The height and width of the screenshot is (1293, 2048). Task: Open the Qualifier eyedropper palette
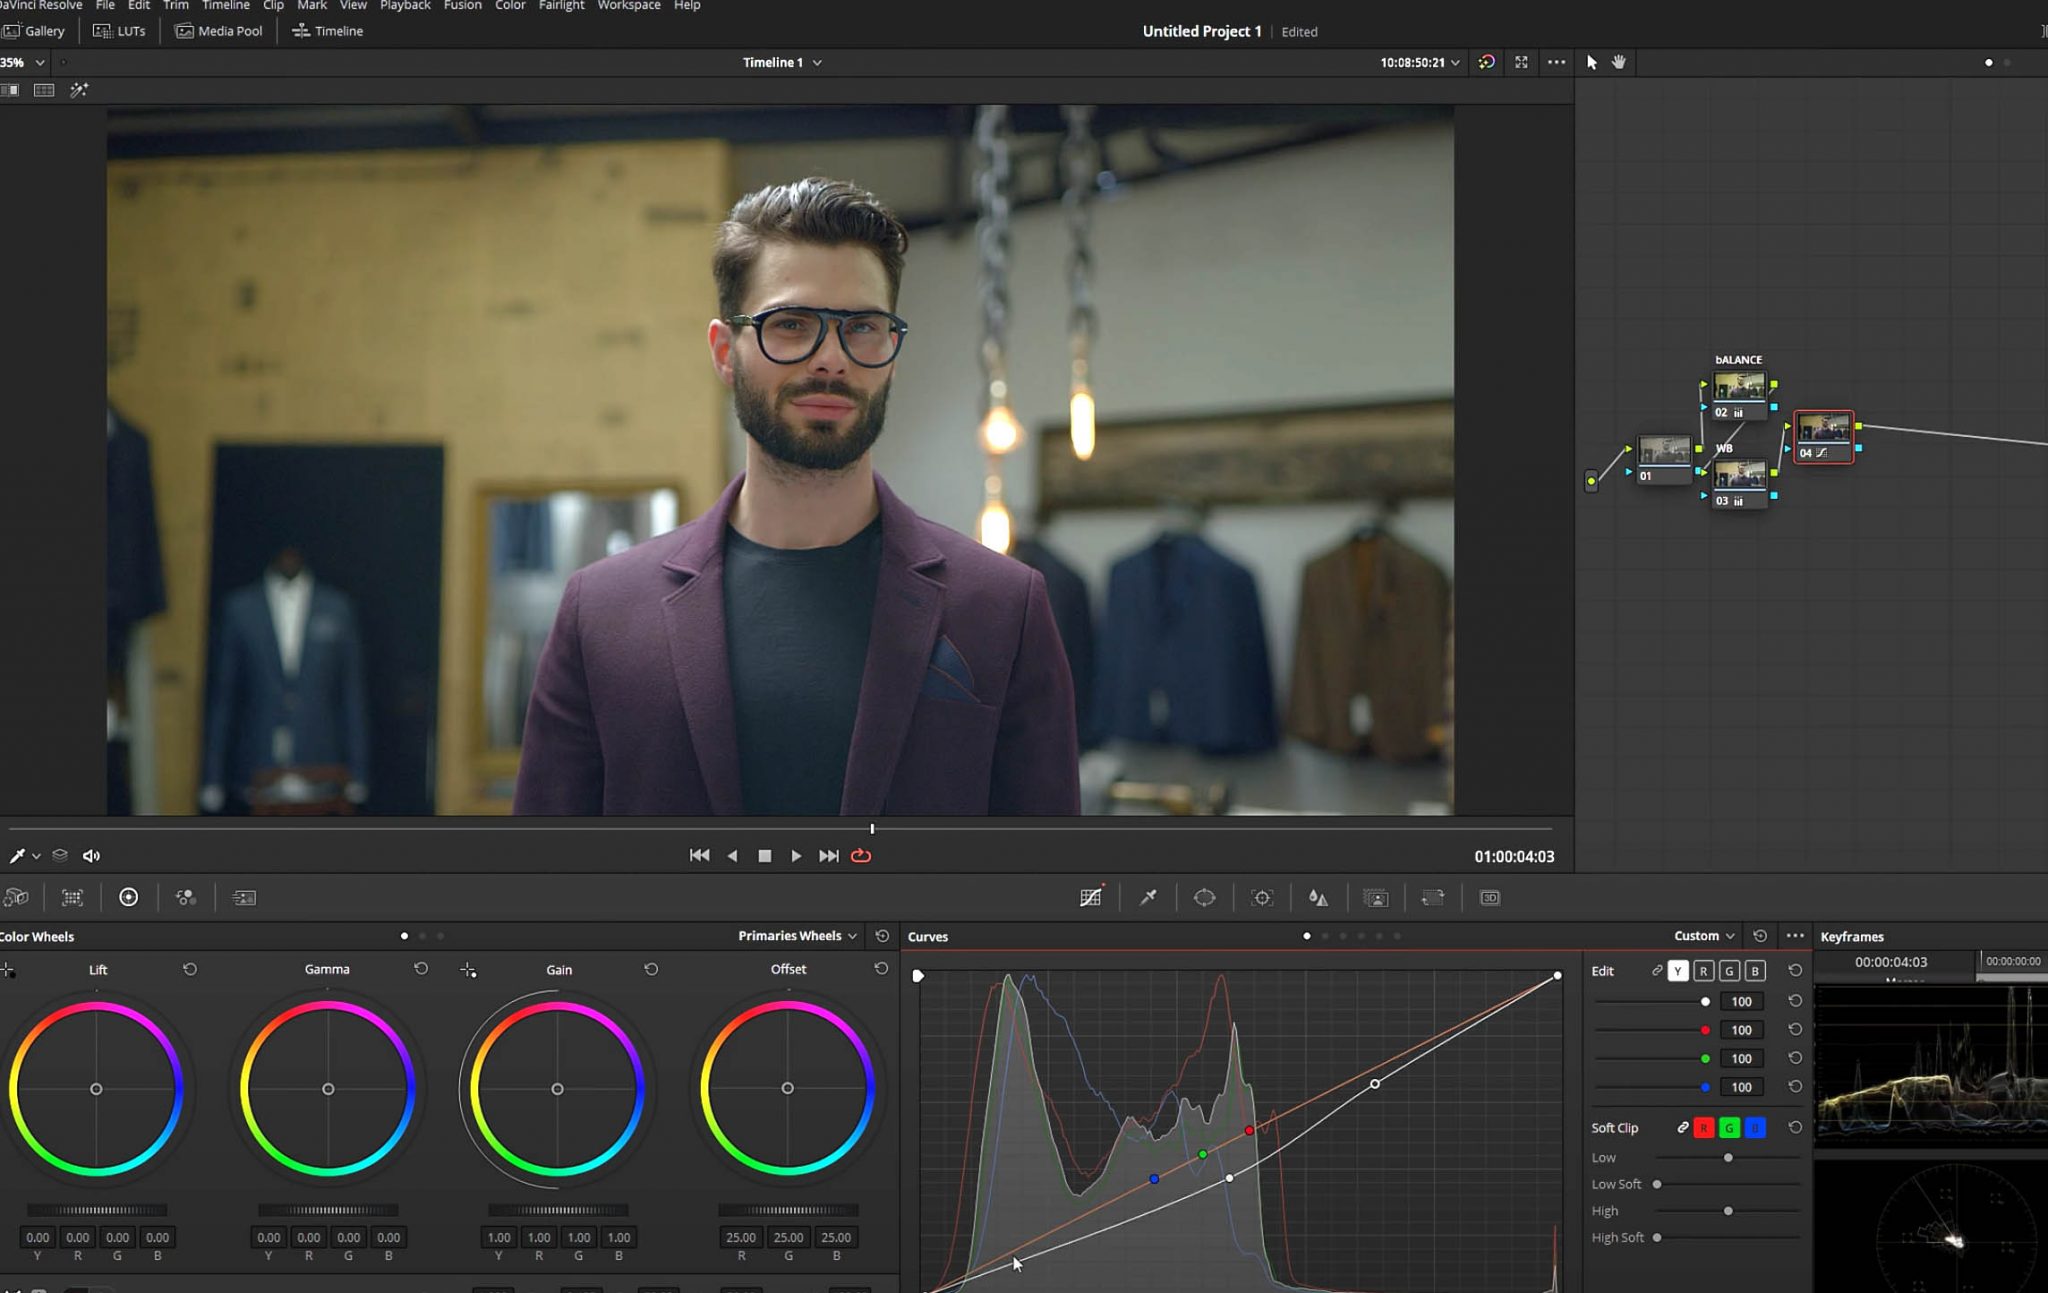click(1148, 897)
